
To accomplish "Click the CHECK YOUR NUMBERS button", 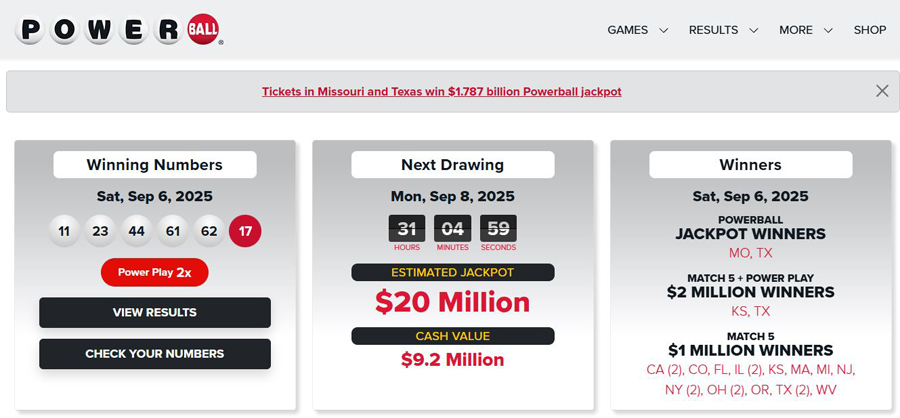I will click(155, 354).
